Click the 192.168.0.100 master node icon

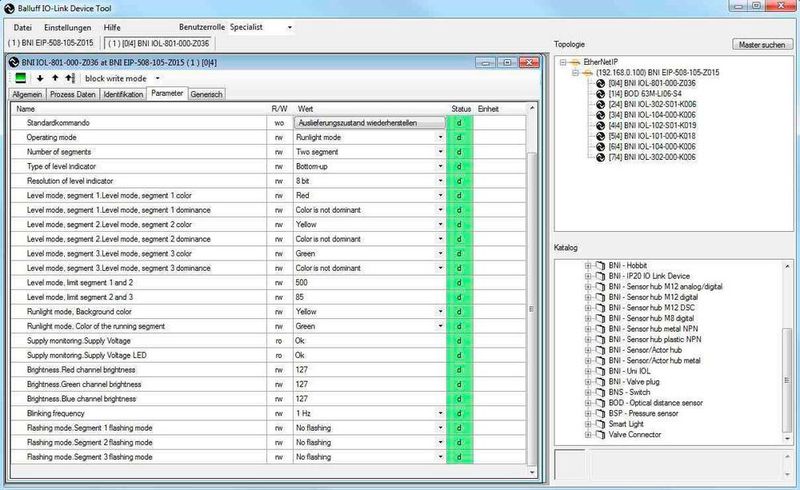point(588,73)
